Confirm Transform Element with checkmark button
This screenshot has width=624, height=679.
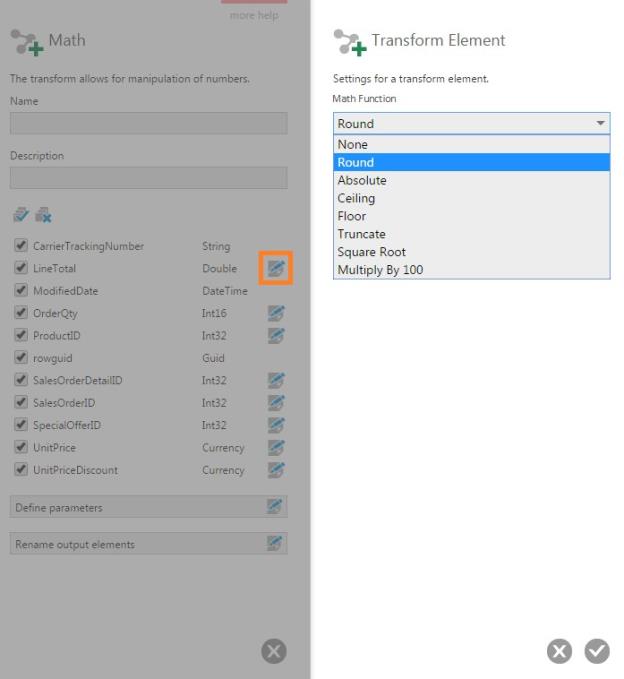tap(597, 651)
